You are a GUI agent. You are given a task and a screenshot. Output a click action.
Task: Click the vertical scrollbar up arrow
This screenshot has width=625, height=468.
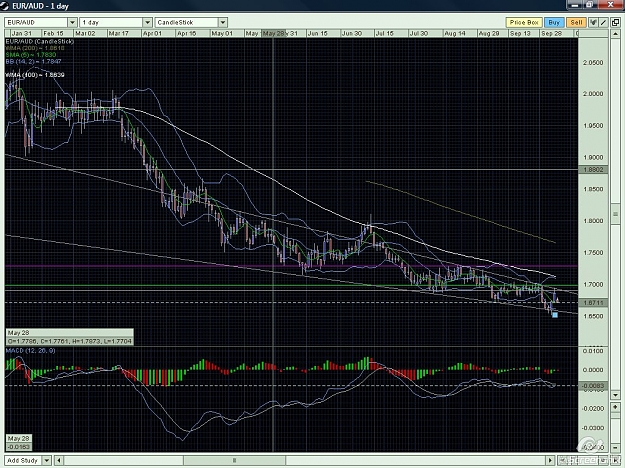615,33
